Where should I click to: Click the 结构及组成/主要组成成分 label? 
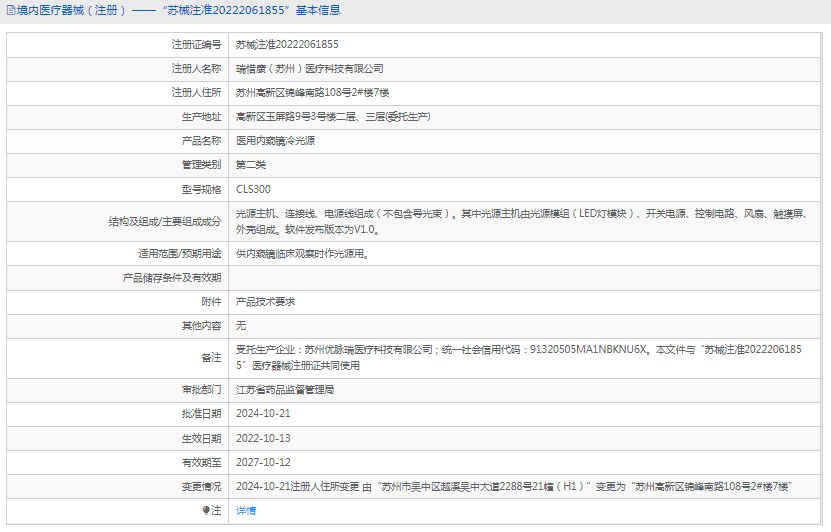coord(165,221)
